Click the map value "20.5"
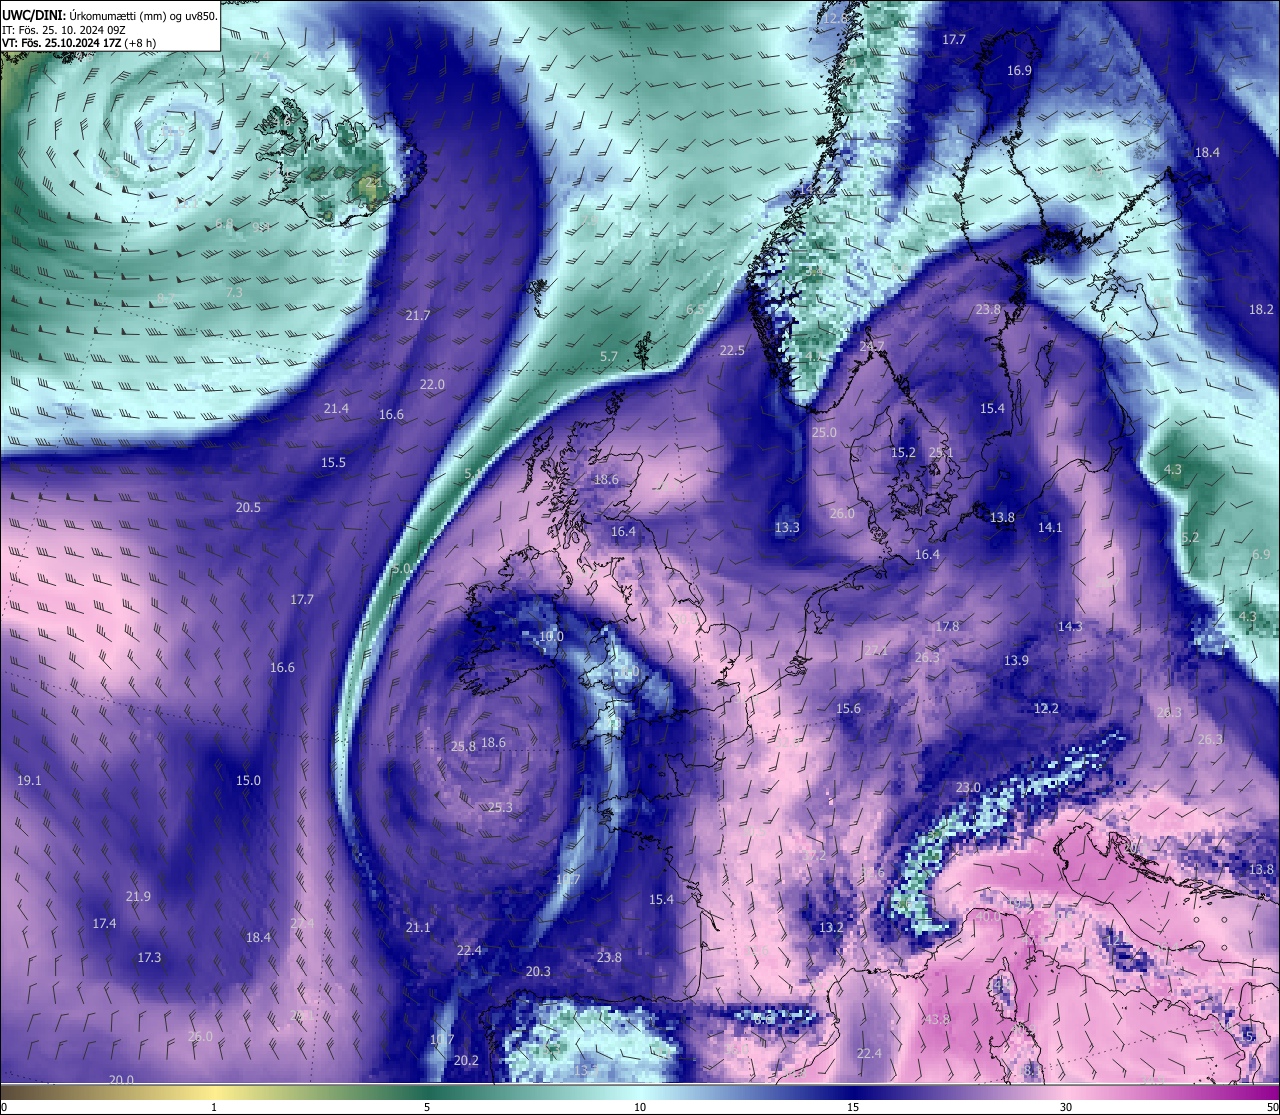1280x1115 pixels. [248, 508]
